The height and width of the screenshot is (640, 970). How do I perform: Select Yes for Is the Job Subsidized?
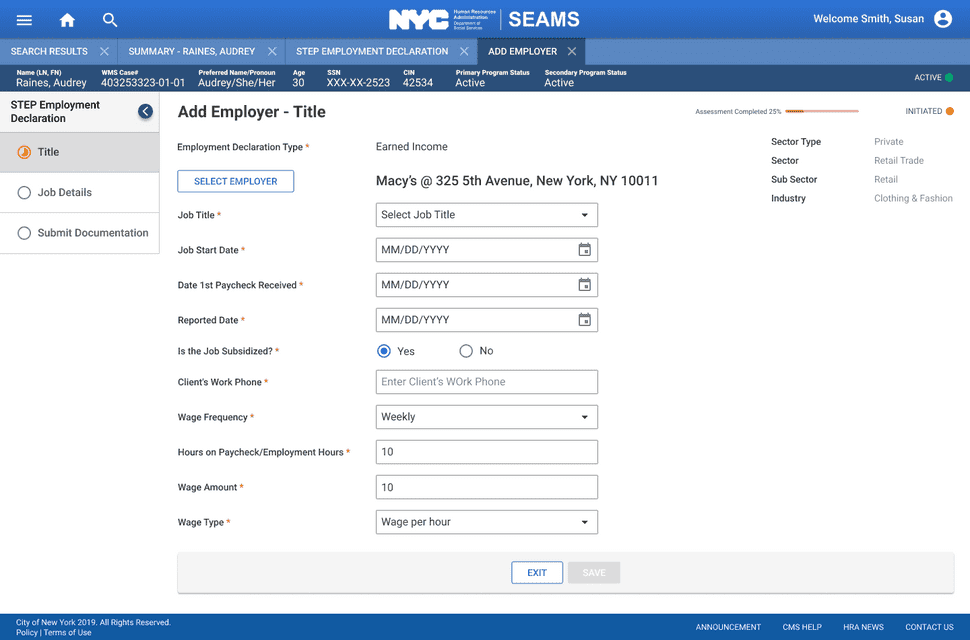[382, 350]
